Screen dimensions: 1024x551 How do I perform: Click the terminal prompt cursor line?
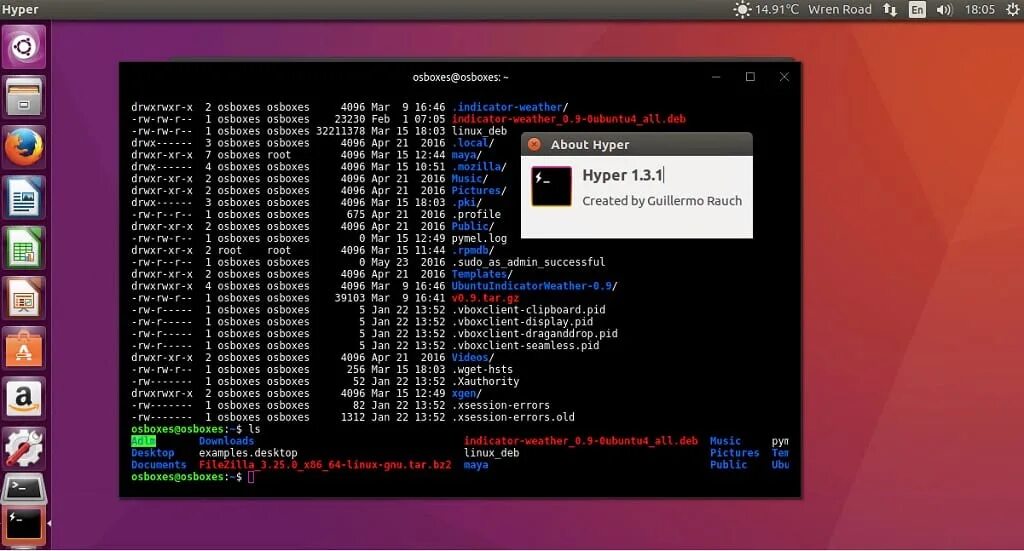pyautogui.click(x=193, y=477)
